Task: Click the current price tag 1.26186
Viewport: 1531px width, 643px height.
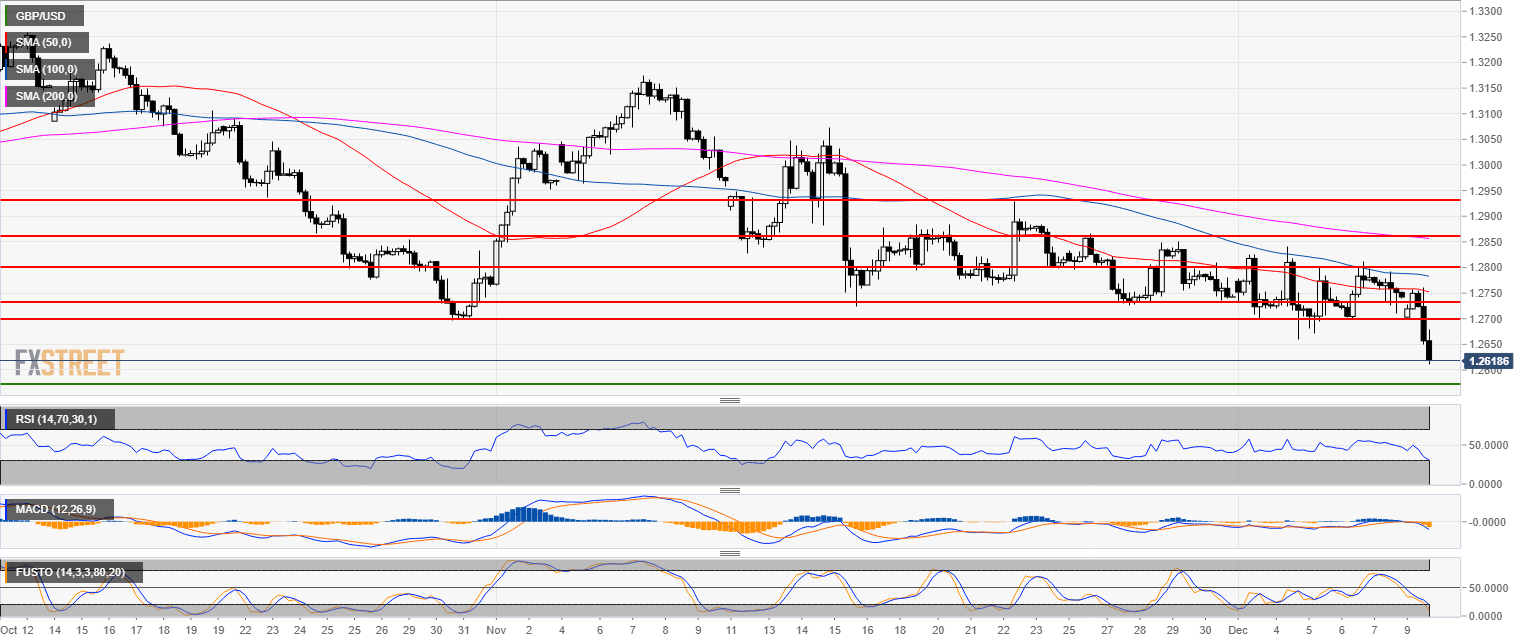Action: coord(1488,360)
